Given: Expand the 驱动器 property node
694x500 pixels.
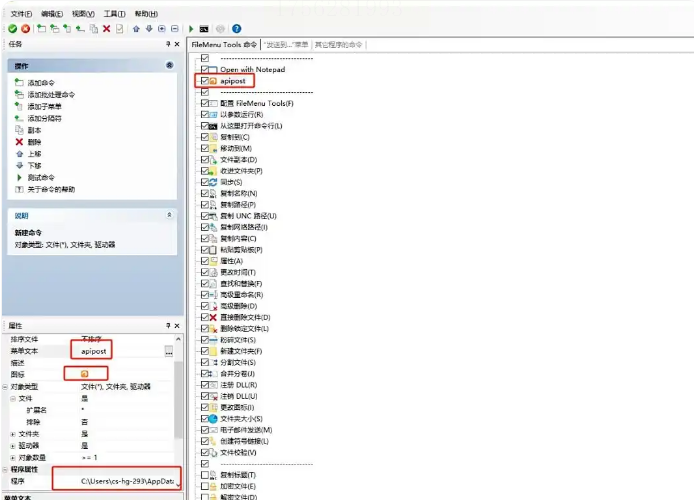Looking at the screenshot, I should pos(13,446).
